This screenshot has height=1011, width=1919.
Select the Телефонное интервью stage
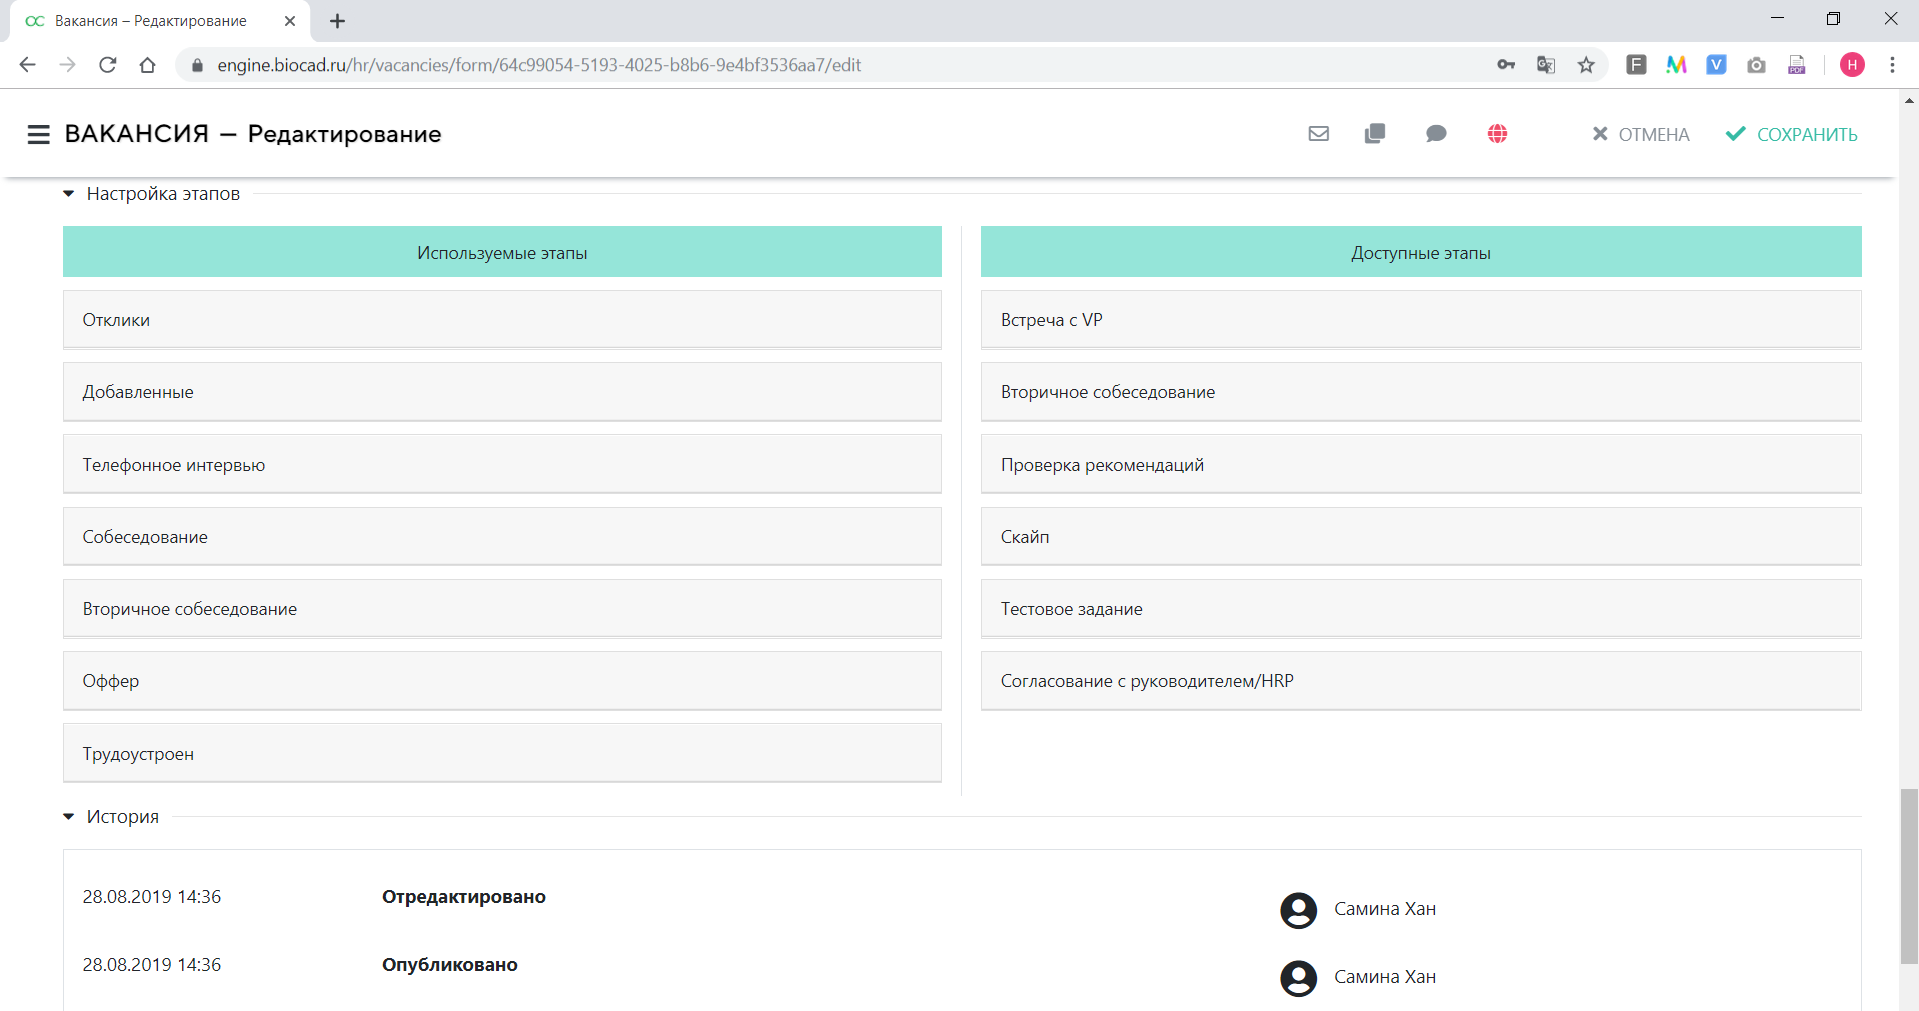pyautogui.click(x=502, y=464)
